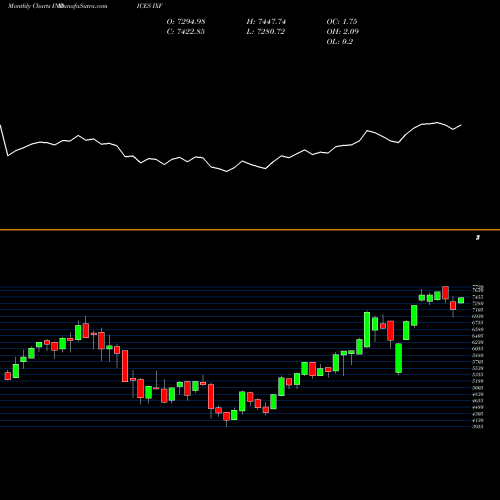This screenshot has width=500, height=500.
Task: Click the OH: 2.09 value
Action: [x=342, y=32]
